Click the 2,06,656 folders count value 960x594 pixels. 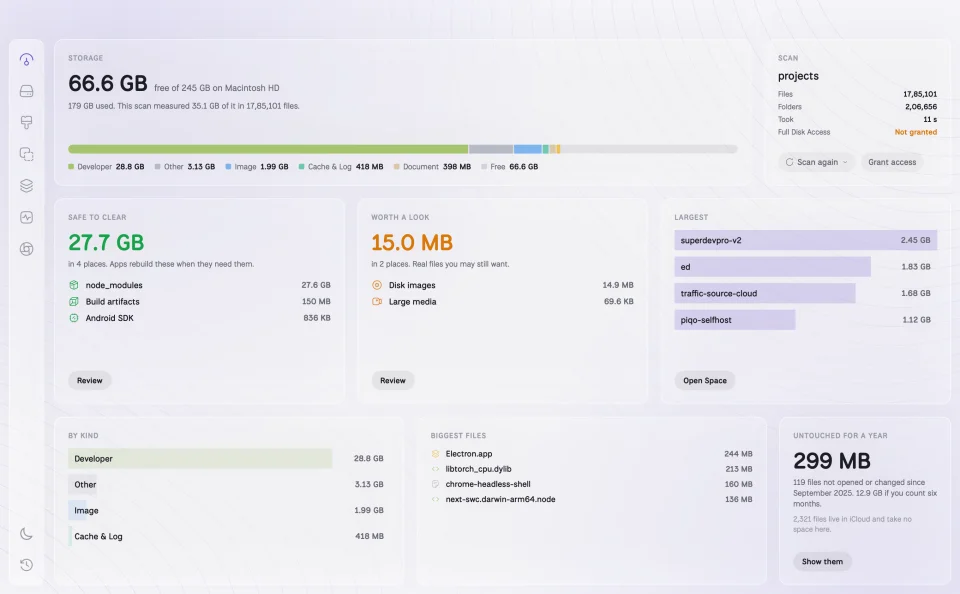tap(921, 107)
